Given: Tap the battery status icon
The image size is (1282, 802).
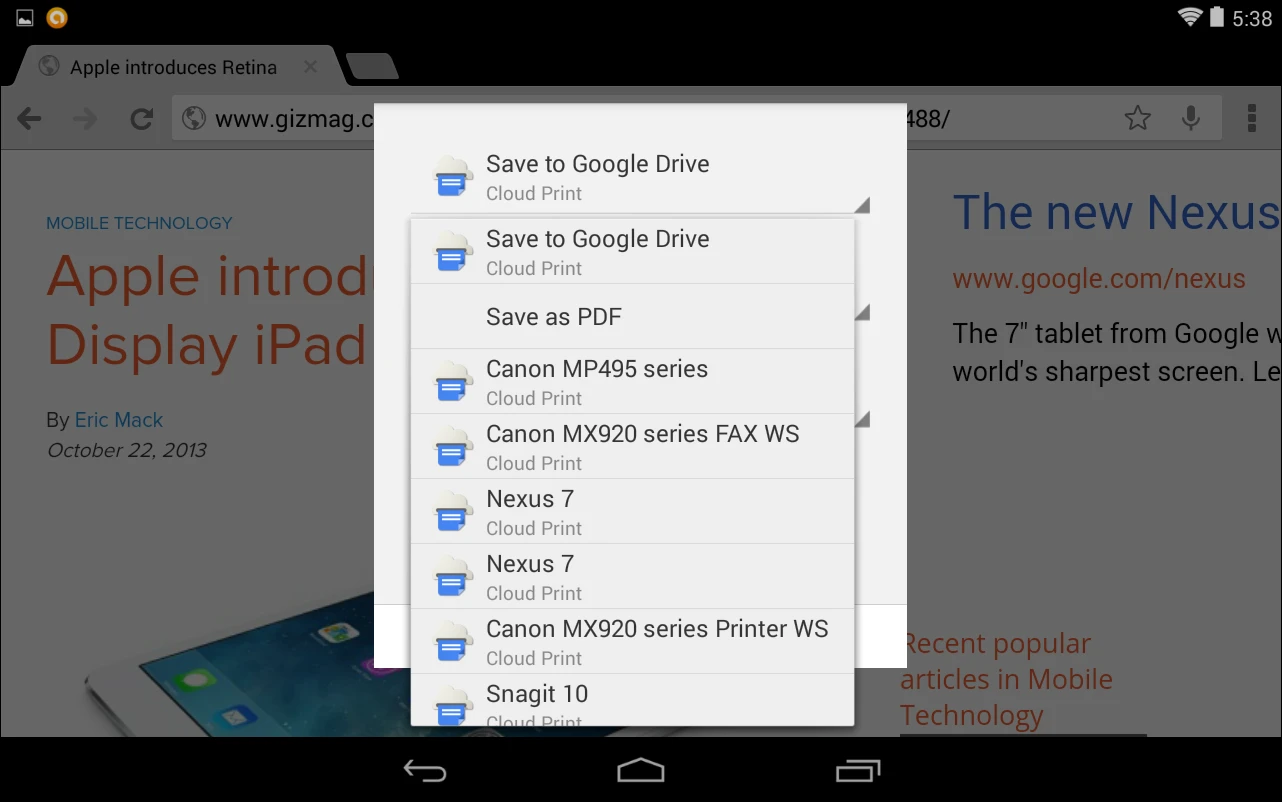Looking at the screenshot, I should (x=1217, y=17).
